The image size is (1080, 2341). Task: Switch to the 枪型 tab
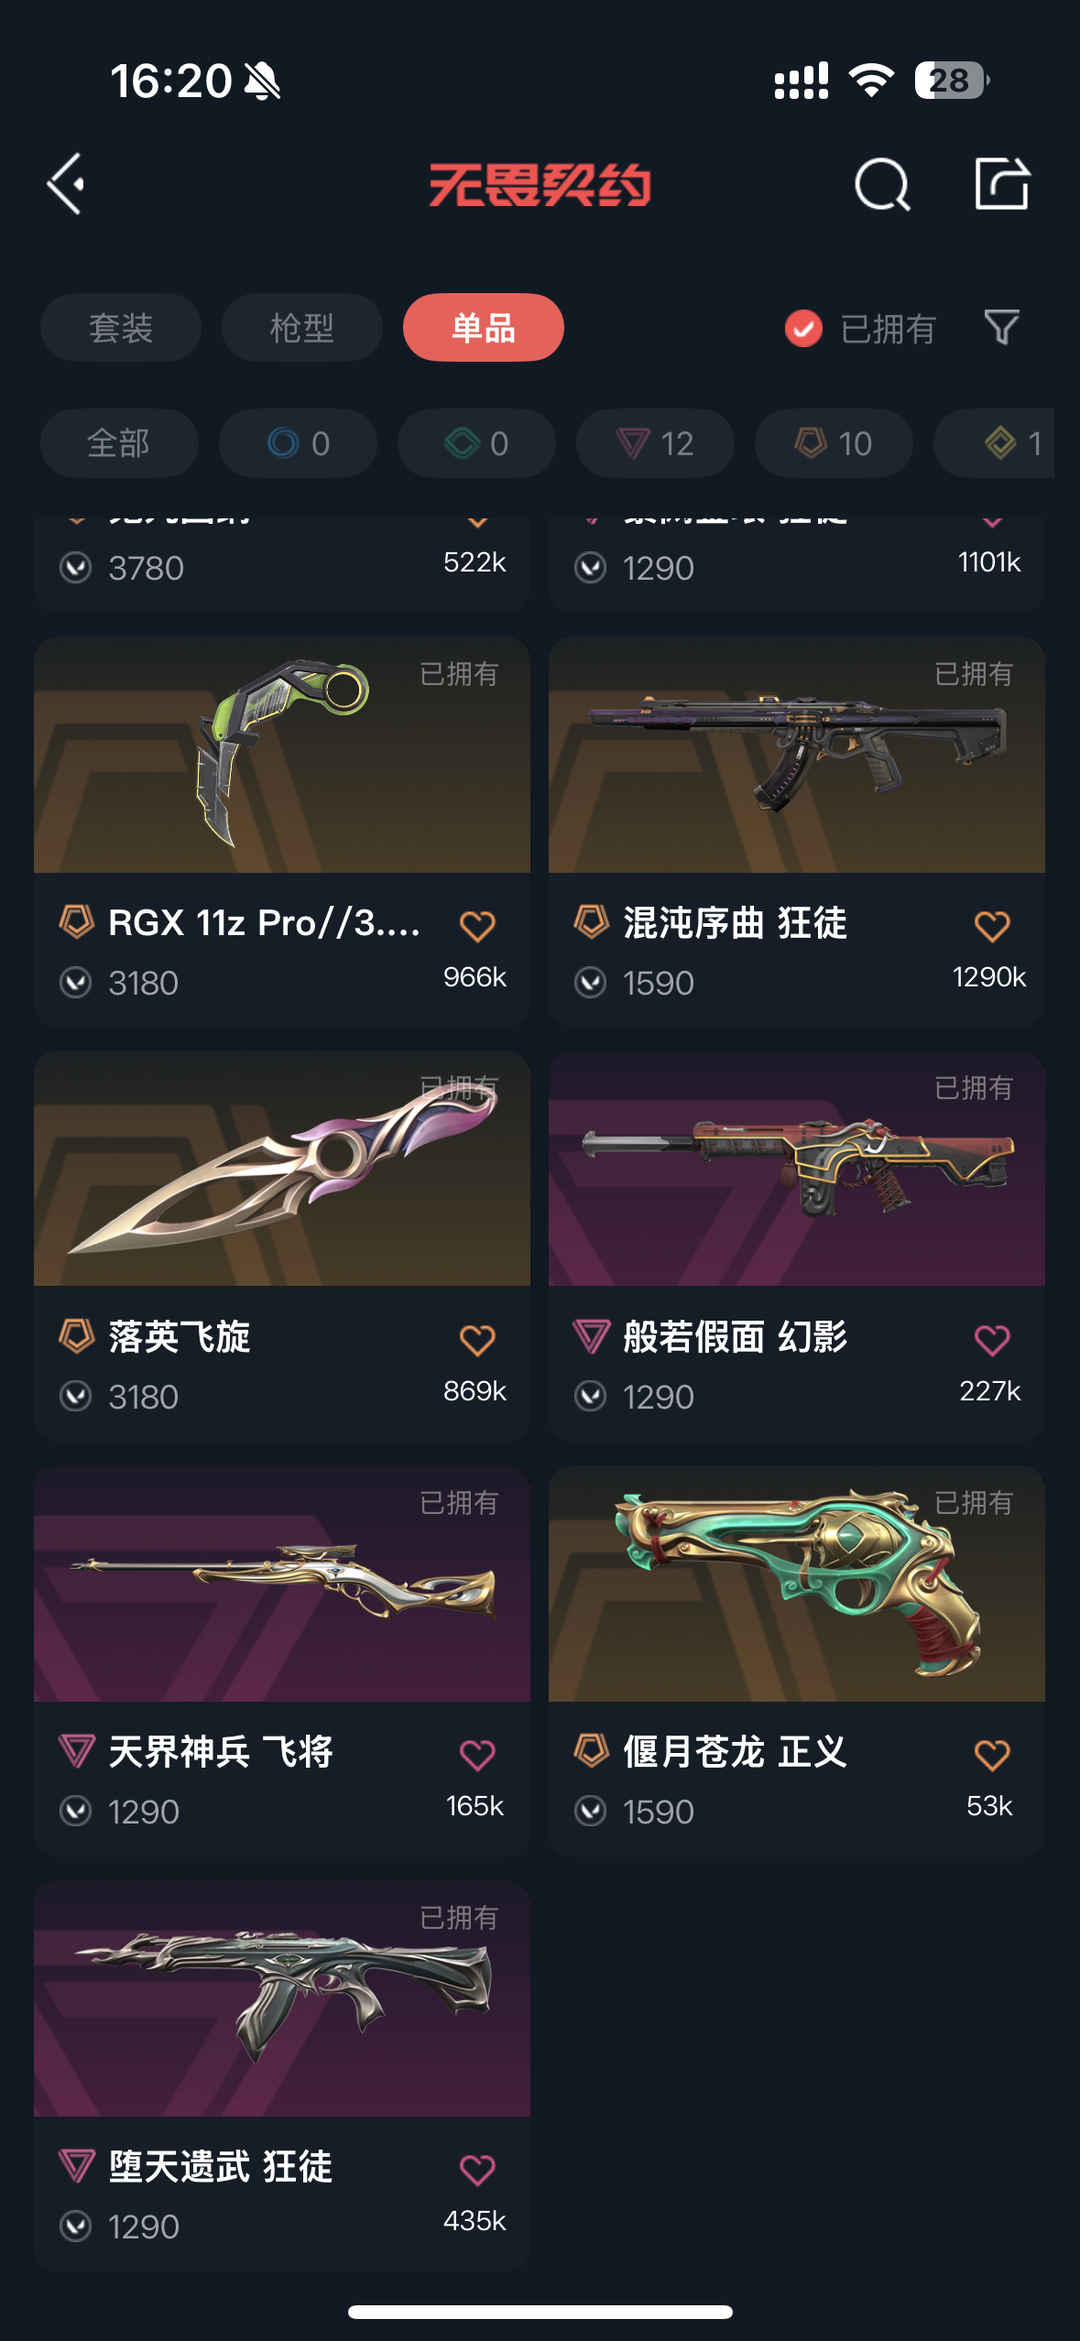coord(302,327)
